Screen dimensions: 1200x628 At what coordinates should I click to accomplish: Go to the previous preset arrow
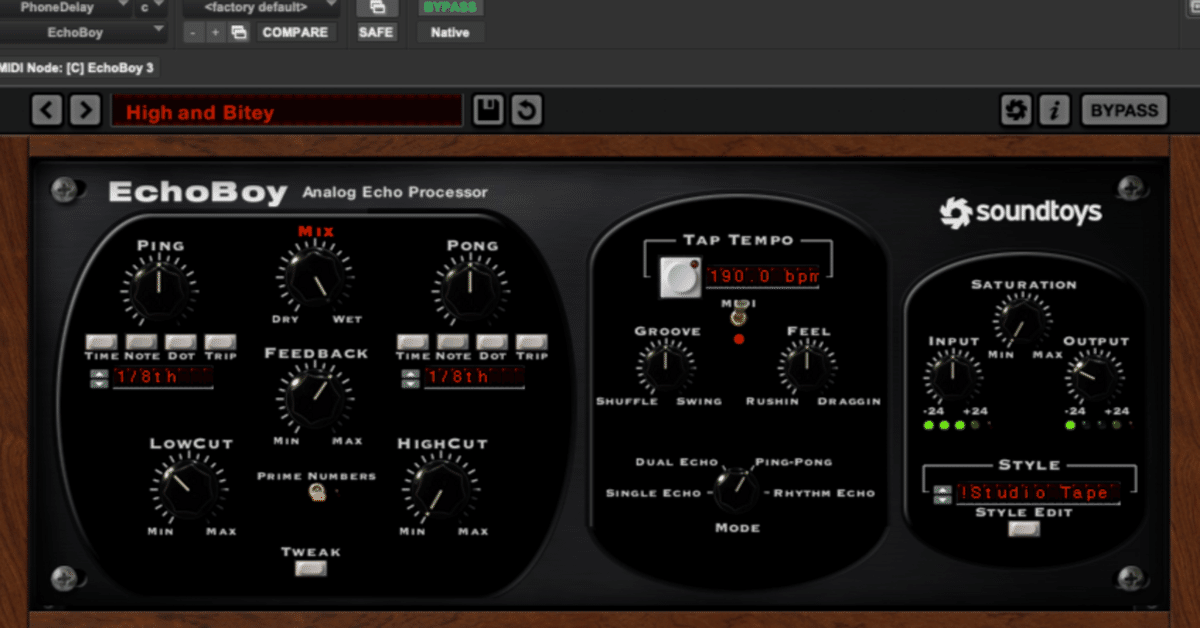click(47, 110)
